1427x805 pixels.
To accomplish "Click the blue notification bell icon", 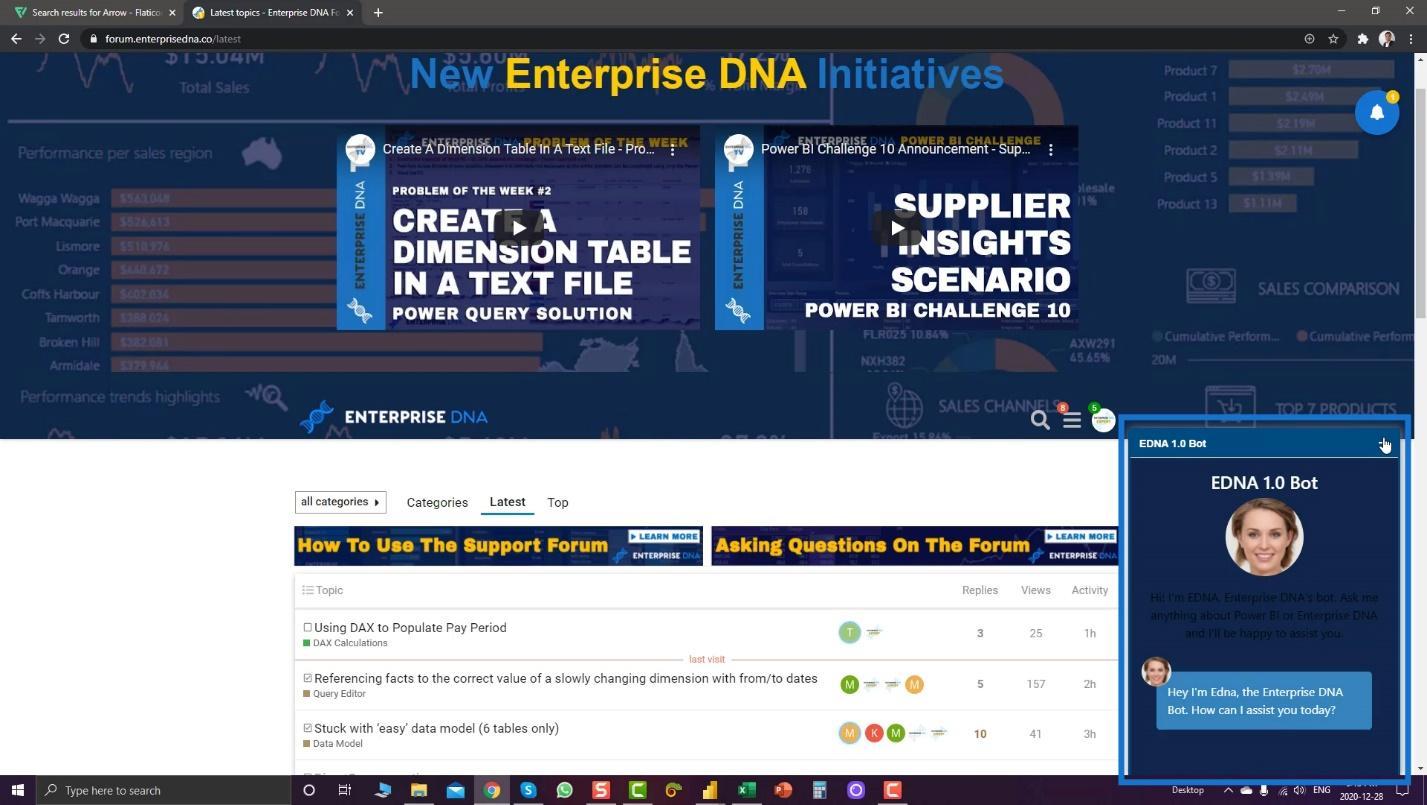I will click(1377, 112).
